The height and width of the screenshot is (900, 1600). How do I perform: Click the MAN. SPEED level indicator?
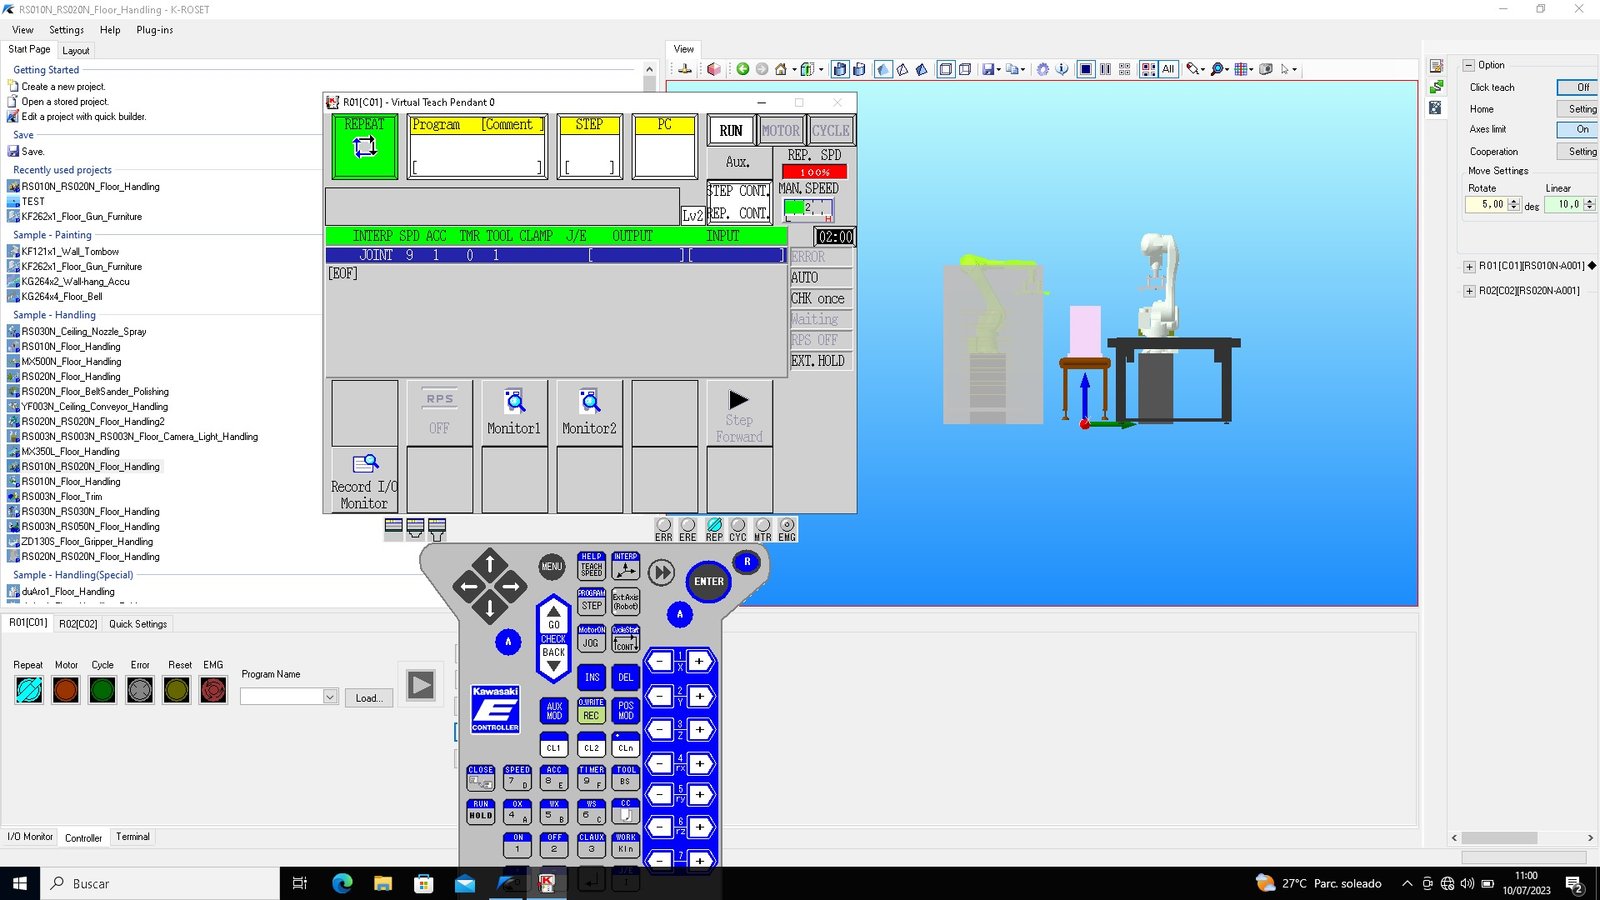point(808,208)
